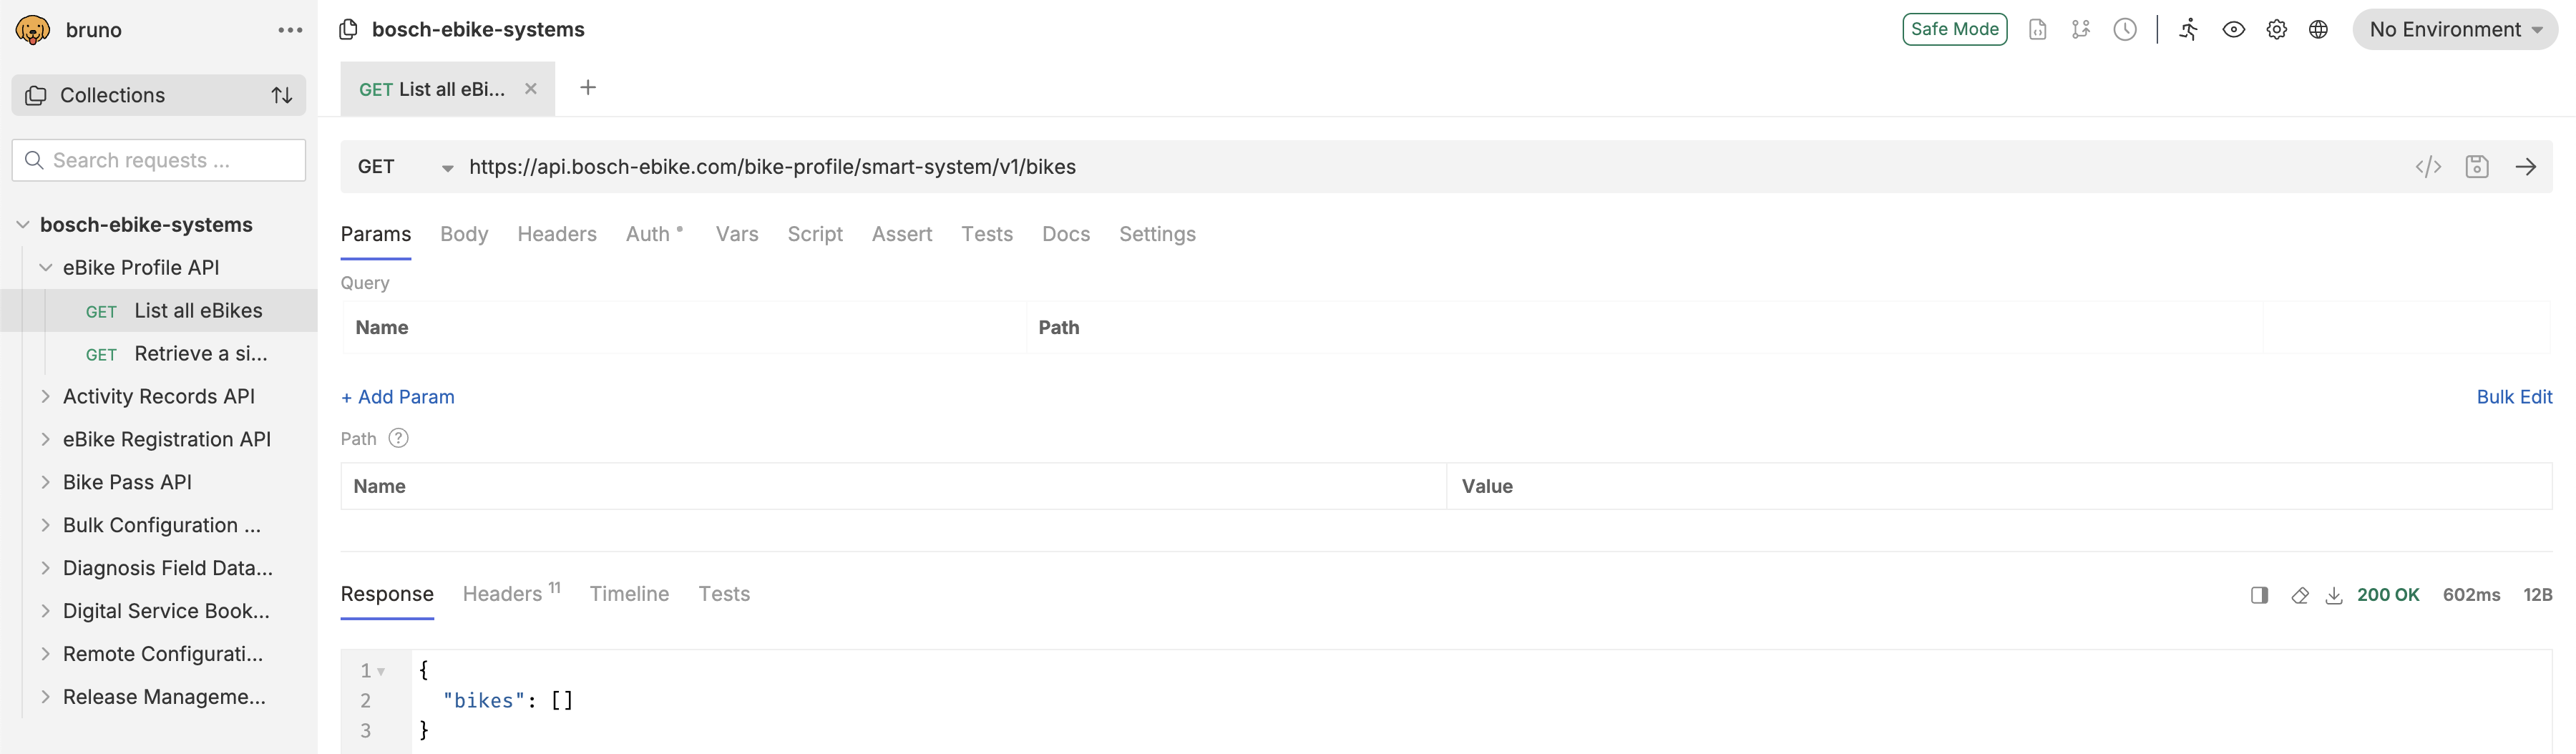The image size is (2576, 754).
Task: Click + Add Param link
Action: click(x=398, y=397)
